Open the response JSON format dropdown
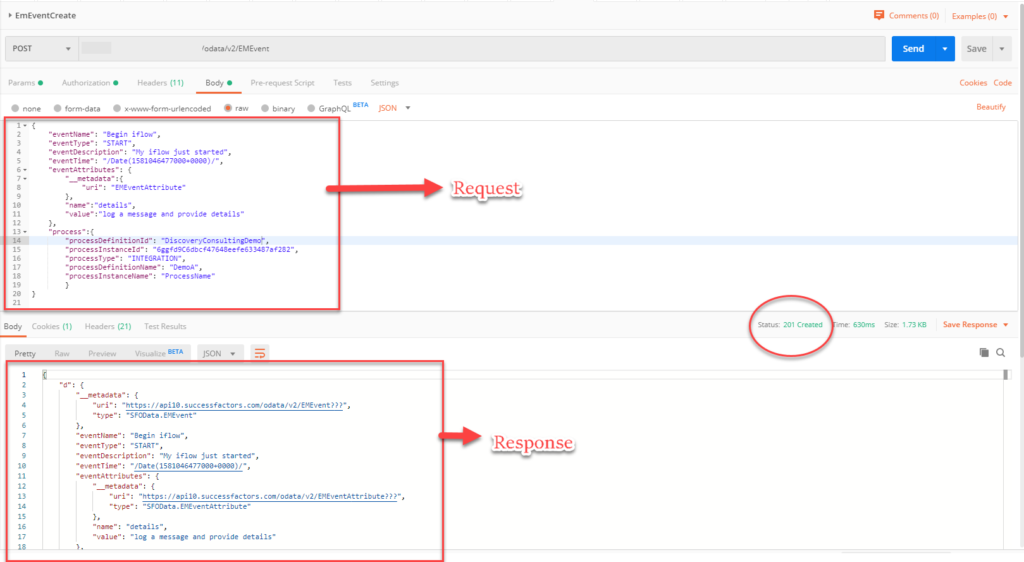 point(219,353)
